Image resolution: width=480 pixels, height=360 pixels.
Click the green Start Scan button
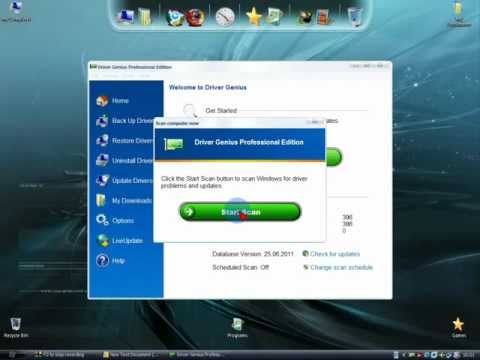240,212
